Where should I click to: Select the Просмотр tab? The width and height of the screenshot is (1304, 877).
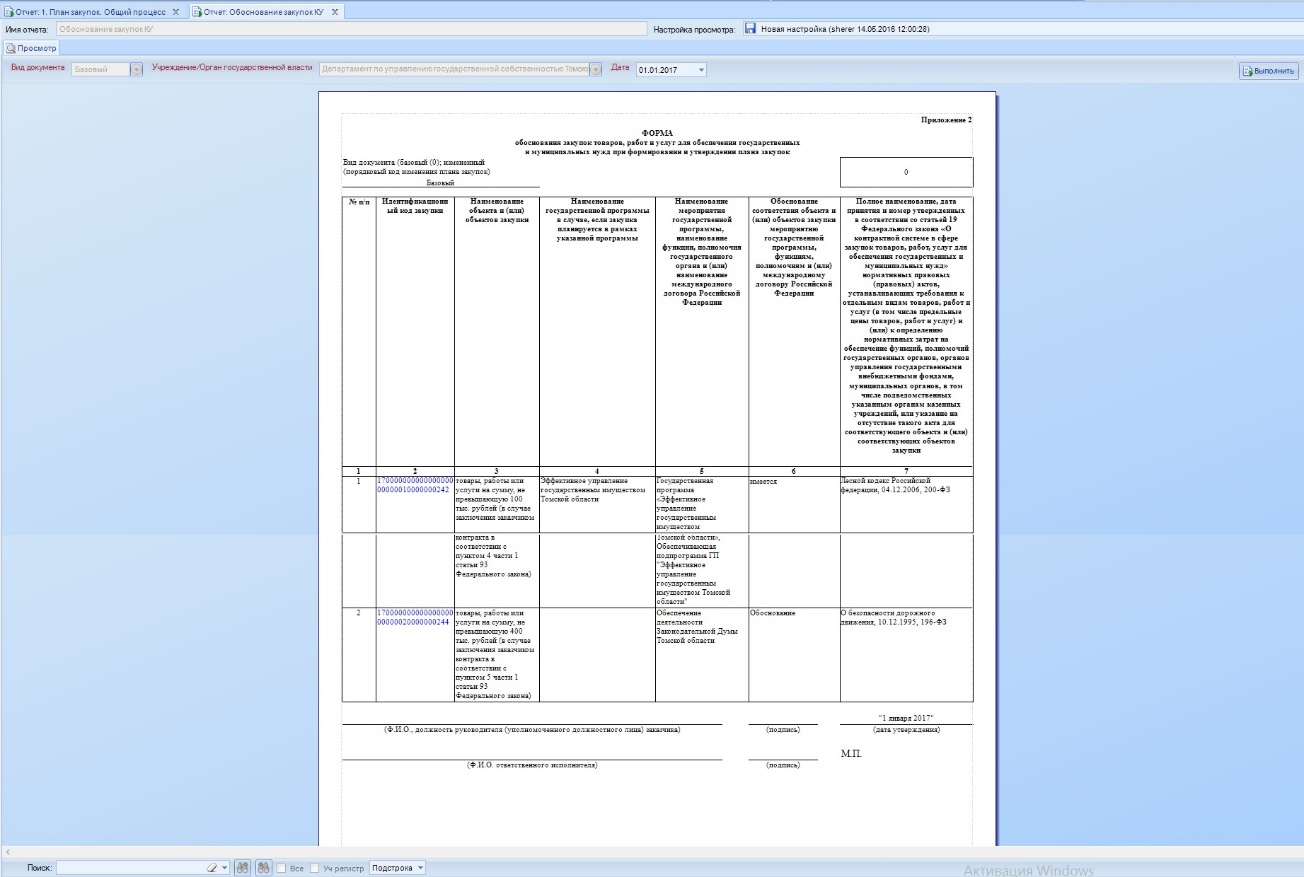pos(31,48)
